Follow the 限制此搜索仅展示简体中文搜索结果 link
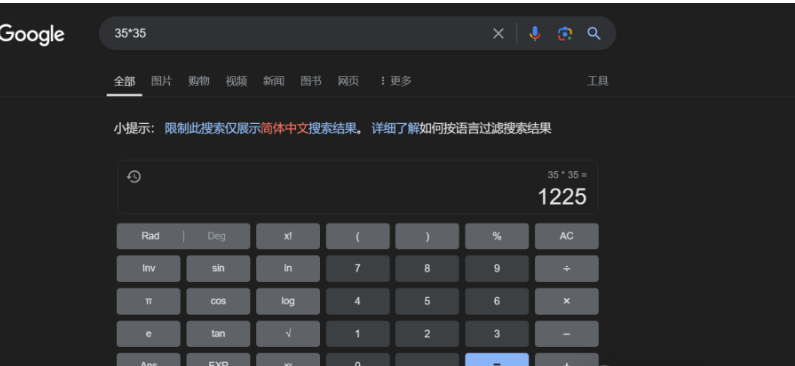795x366 pixels. [261, 128]
